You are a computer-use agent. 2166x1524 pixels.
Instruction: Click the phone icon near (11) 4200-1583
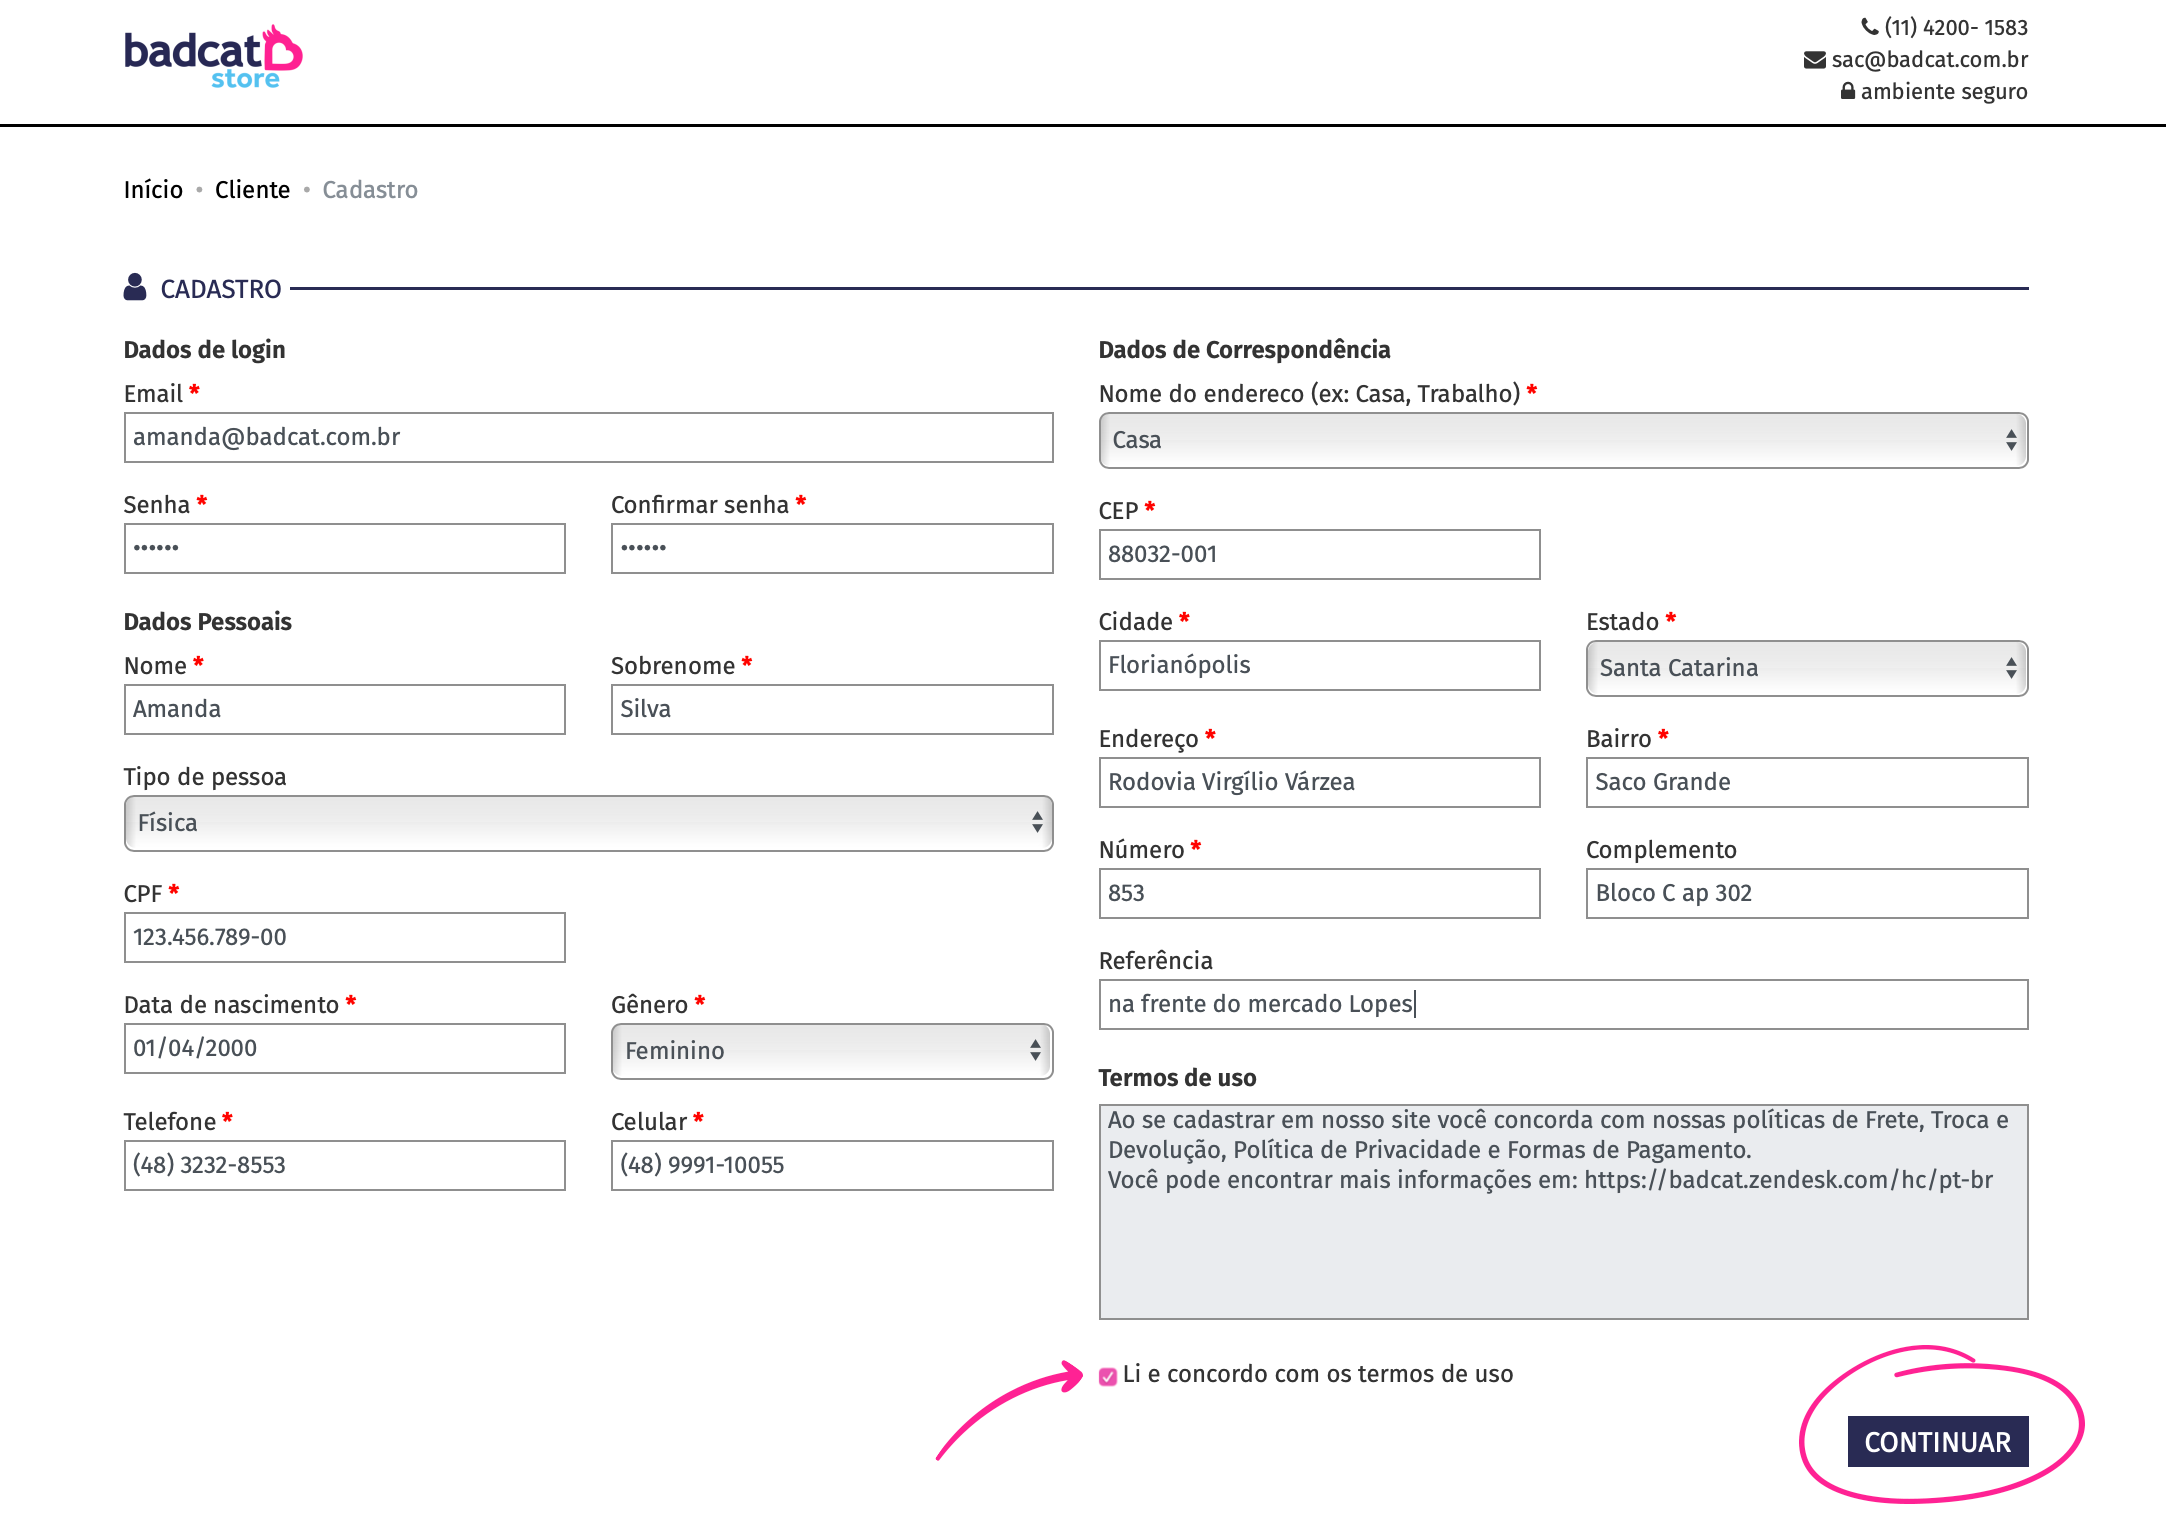(1869, 27)
